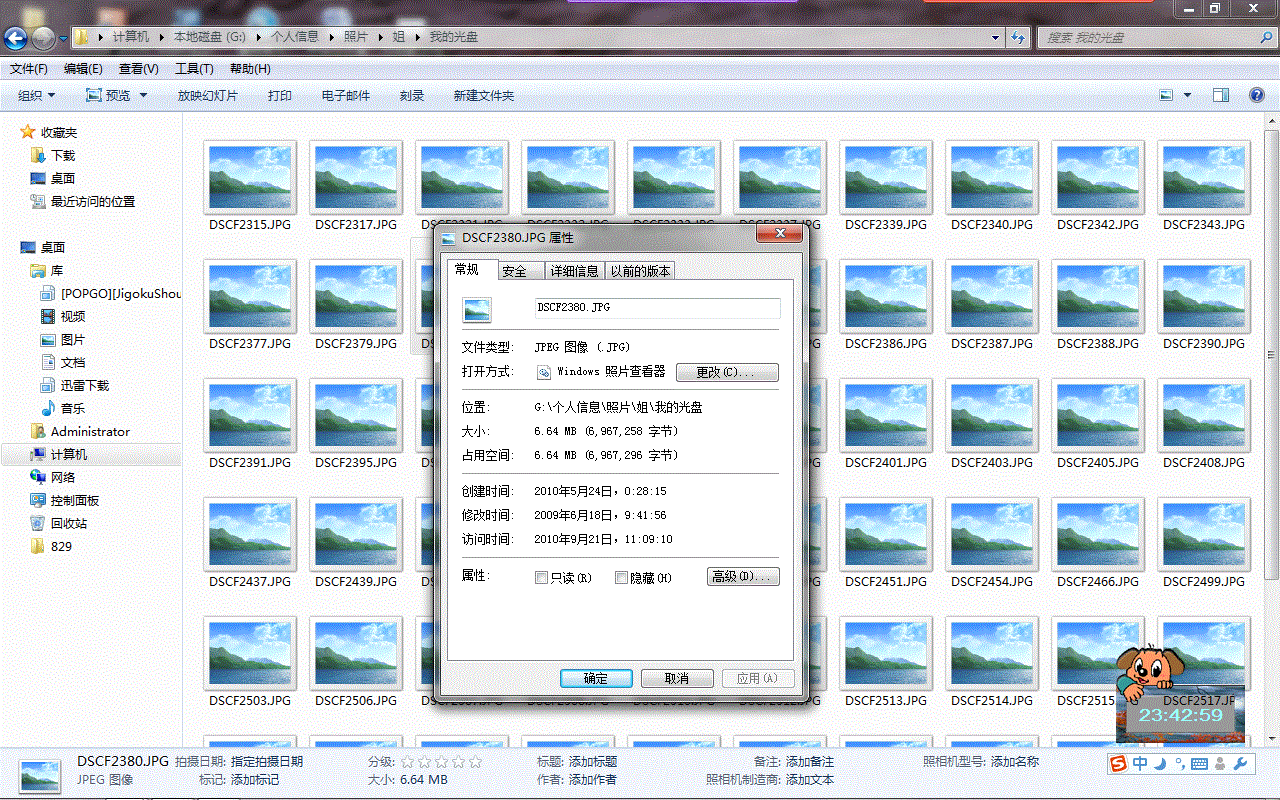Open the 下载 folder in favorites
The width and height of the screenshot is (1280, 800).
39,155
